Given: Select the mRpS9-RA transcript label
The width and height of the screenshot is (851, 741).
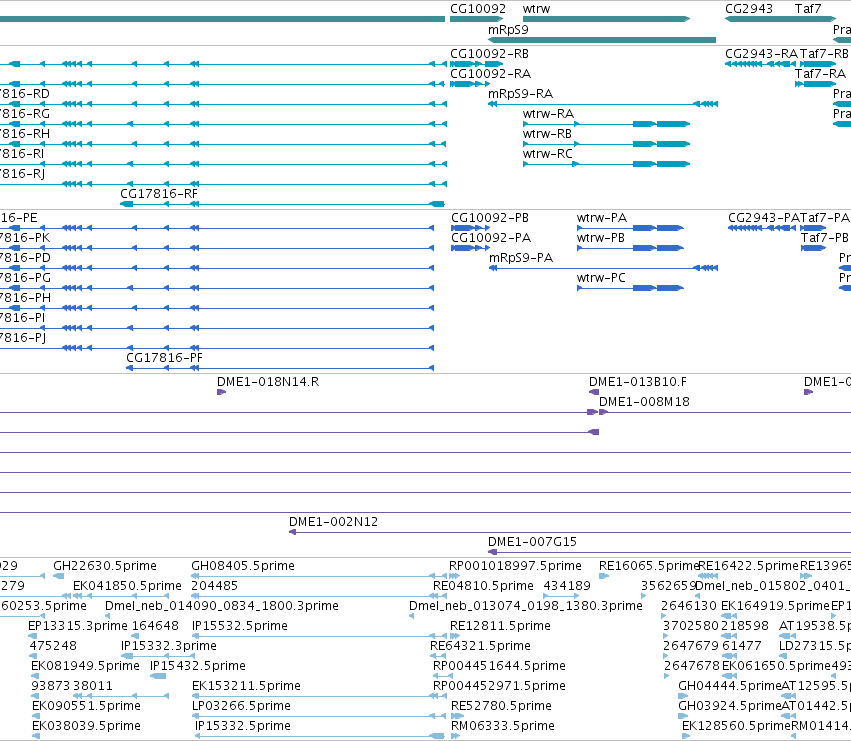Looking at the screenshot, I should 520,94.
